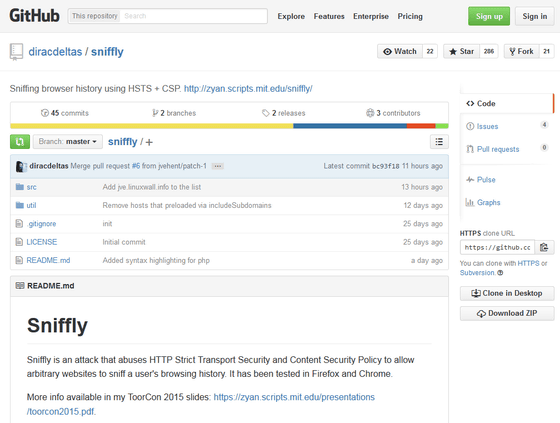Open the GitHub logo home link
Screen dimensions: 560x423
34,16
